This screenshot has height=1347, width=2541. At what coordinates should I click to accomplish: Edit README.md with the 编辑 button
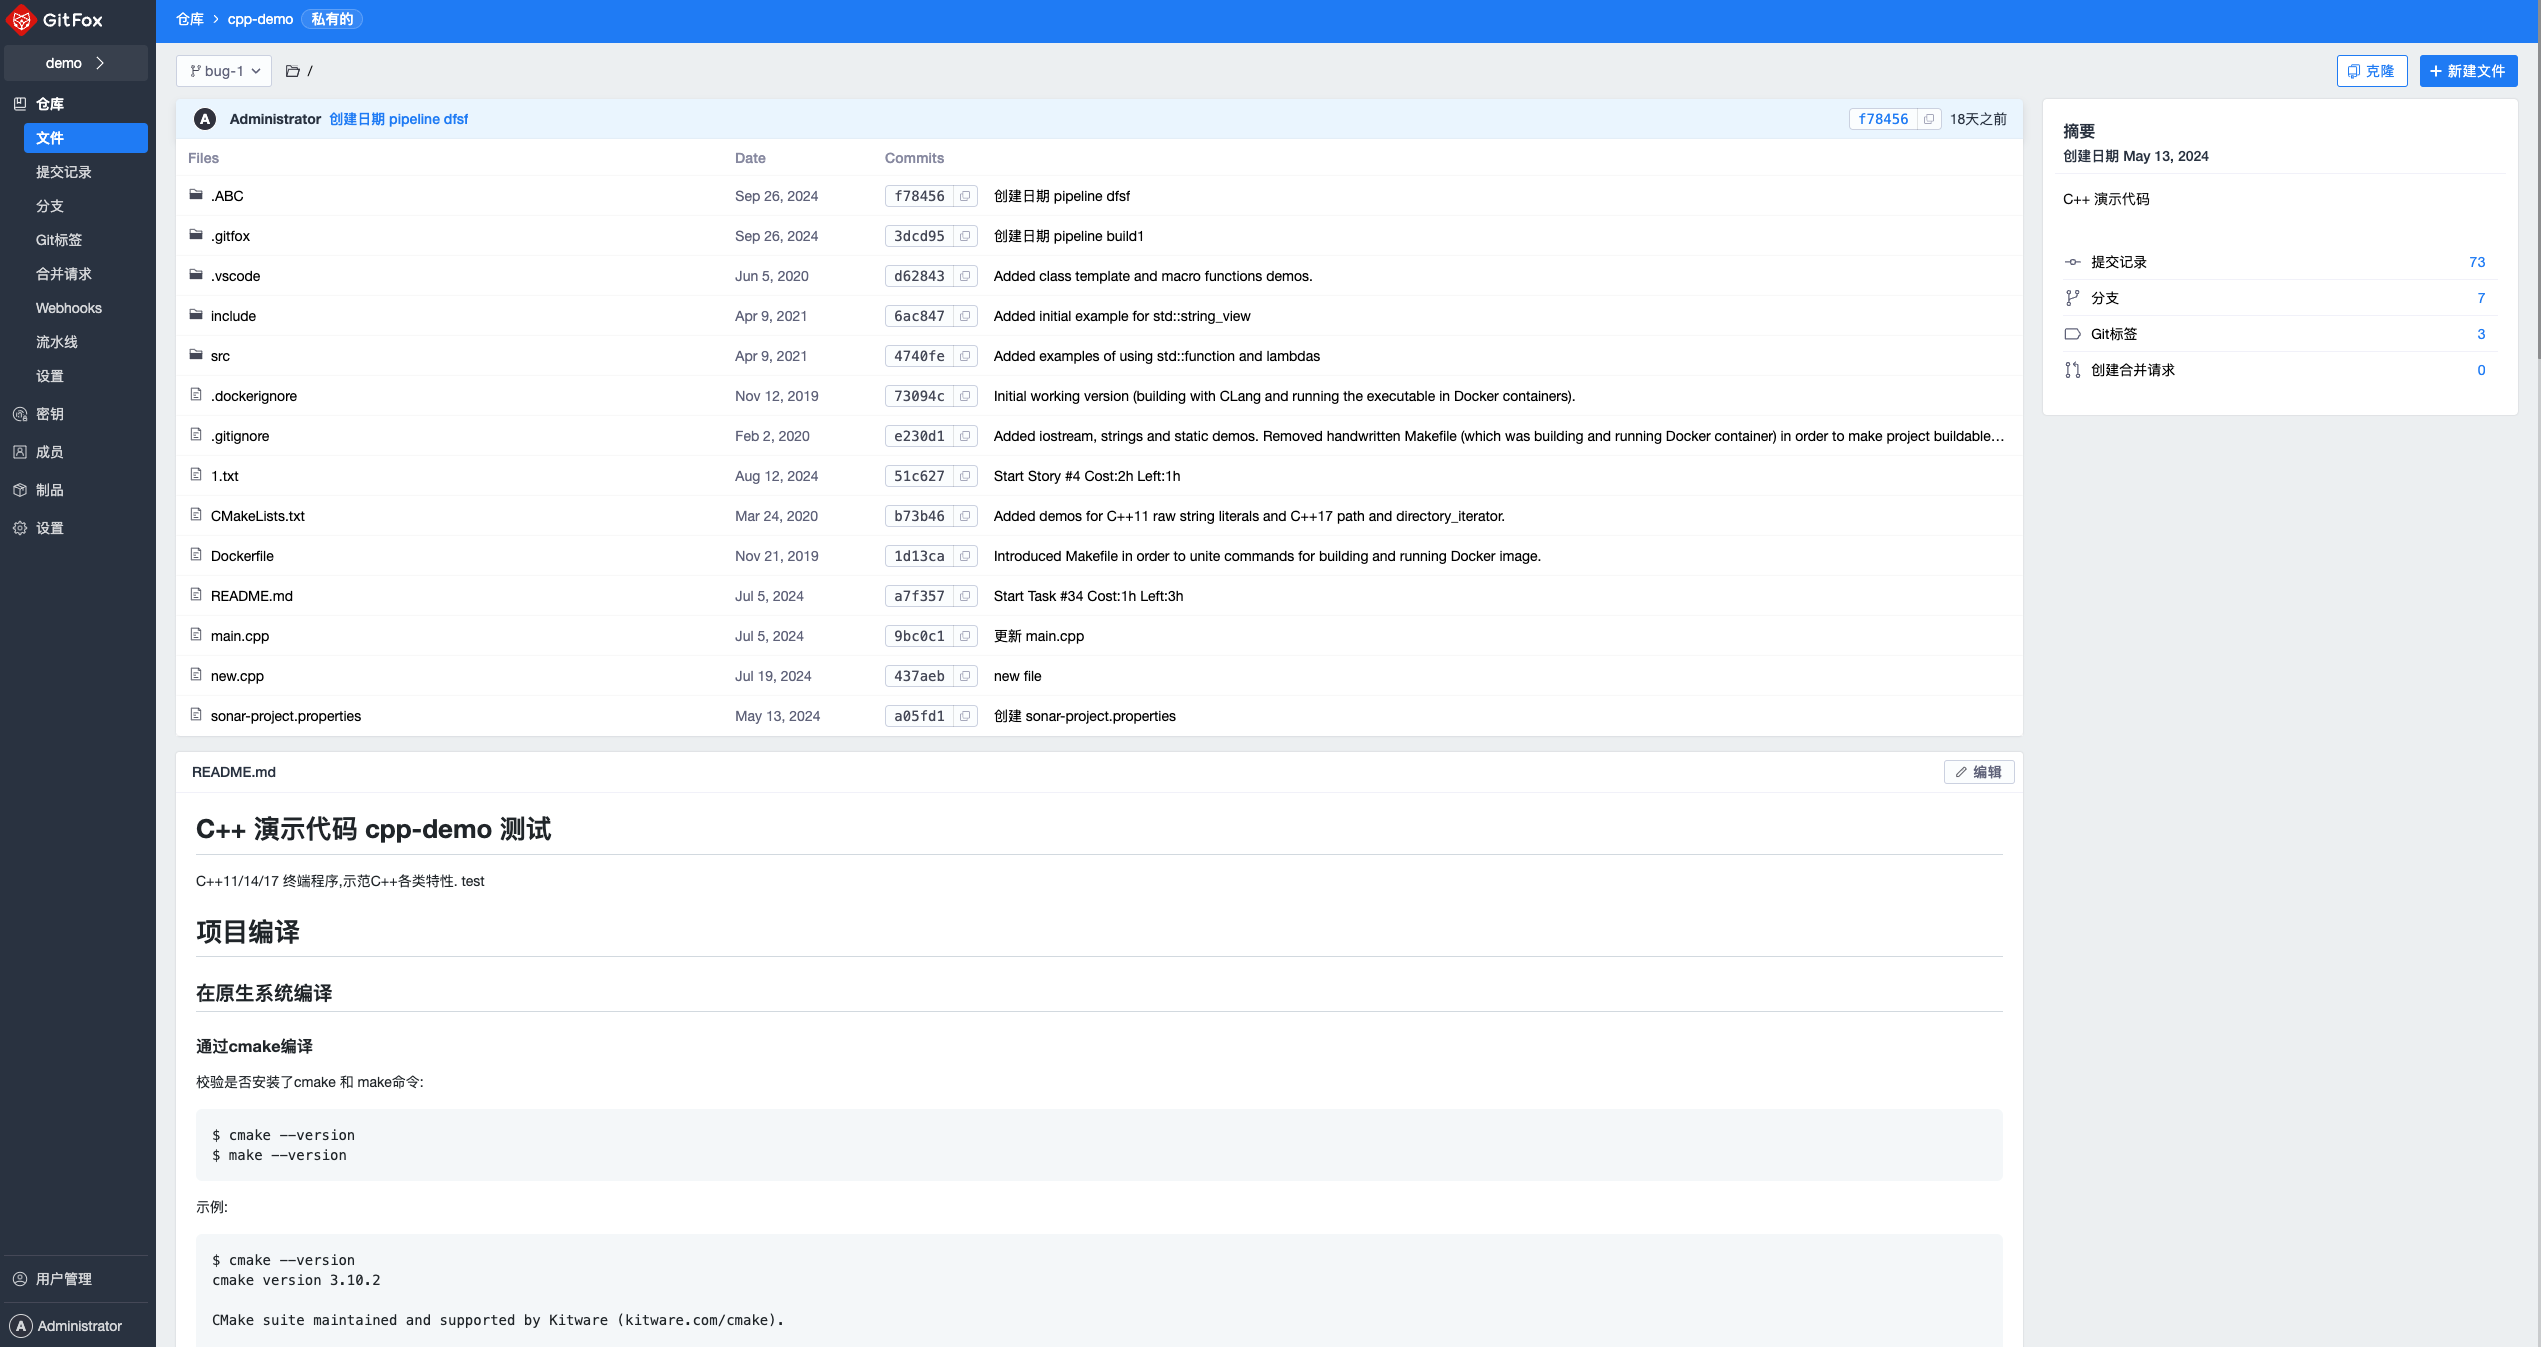pos(1978,772)
